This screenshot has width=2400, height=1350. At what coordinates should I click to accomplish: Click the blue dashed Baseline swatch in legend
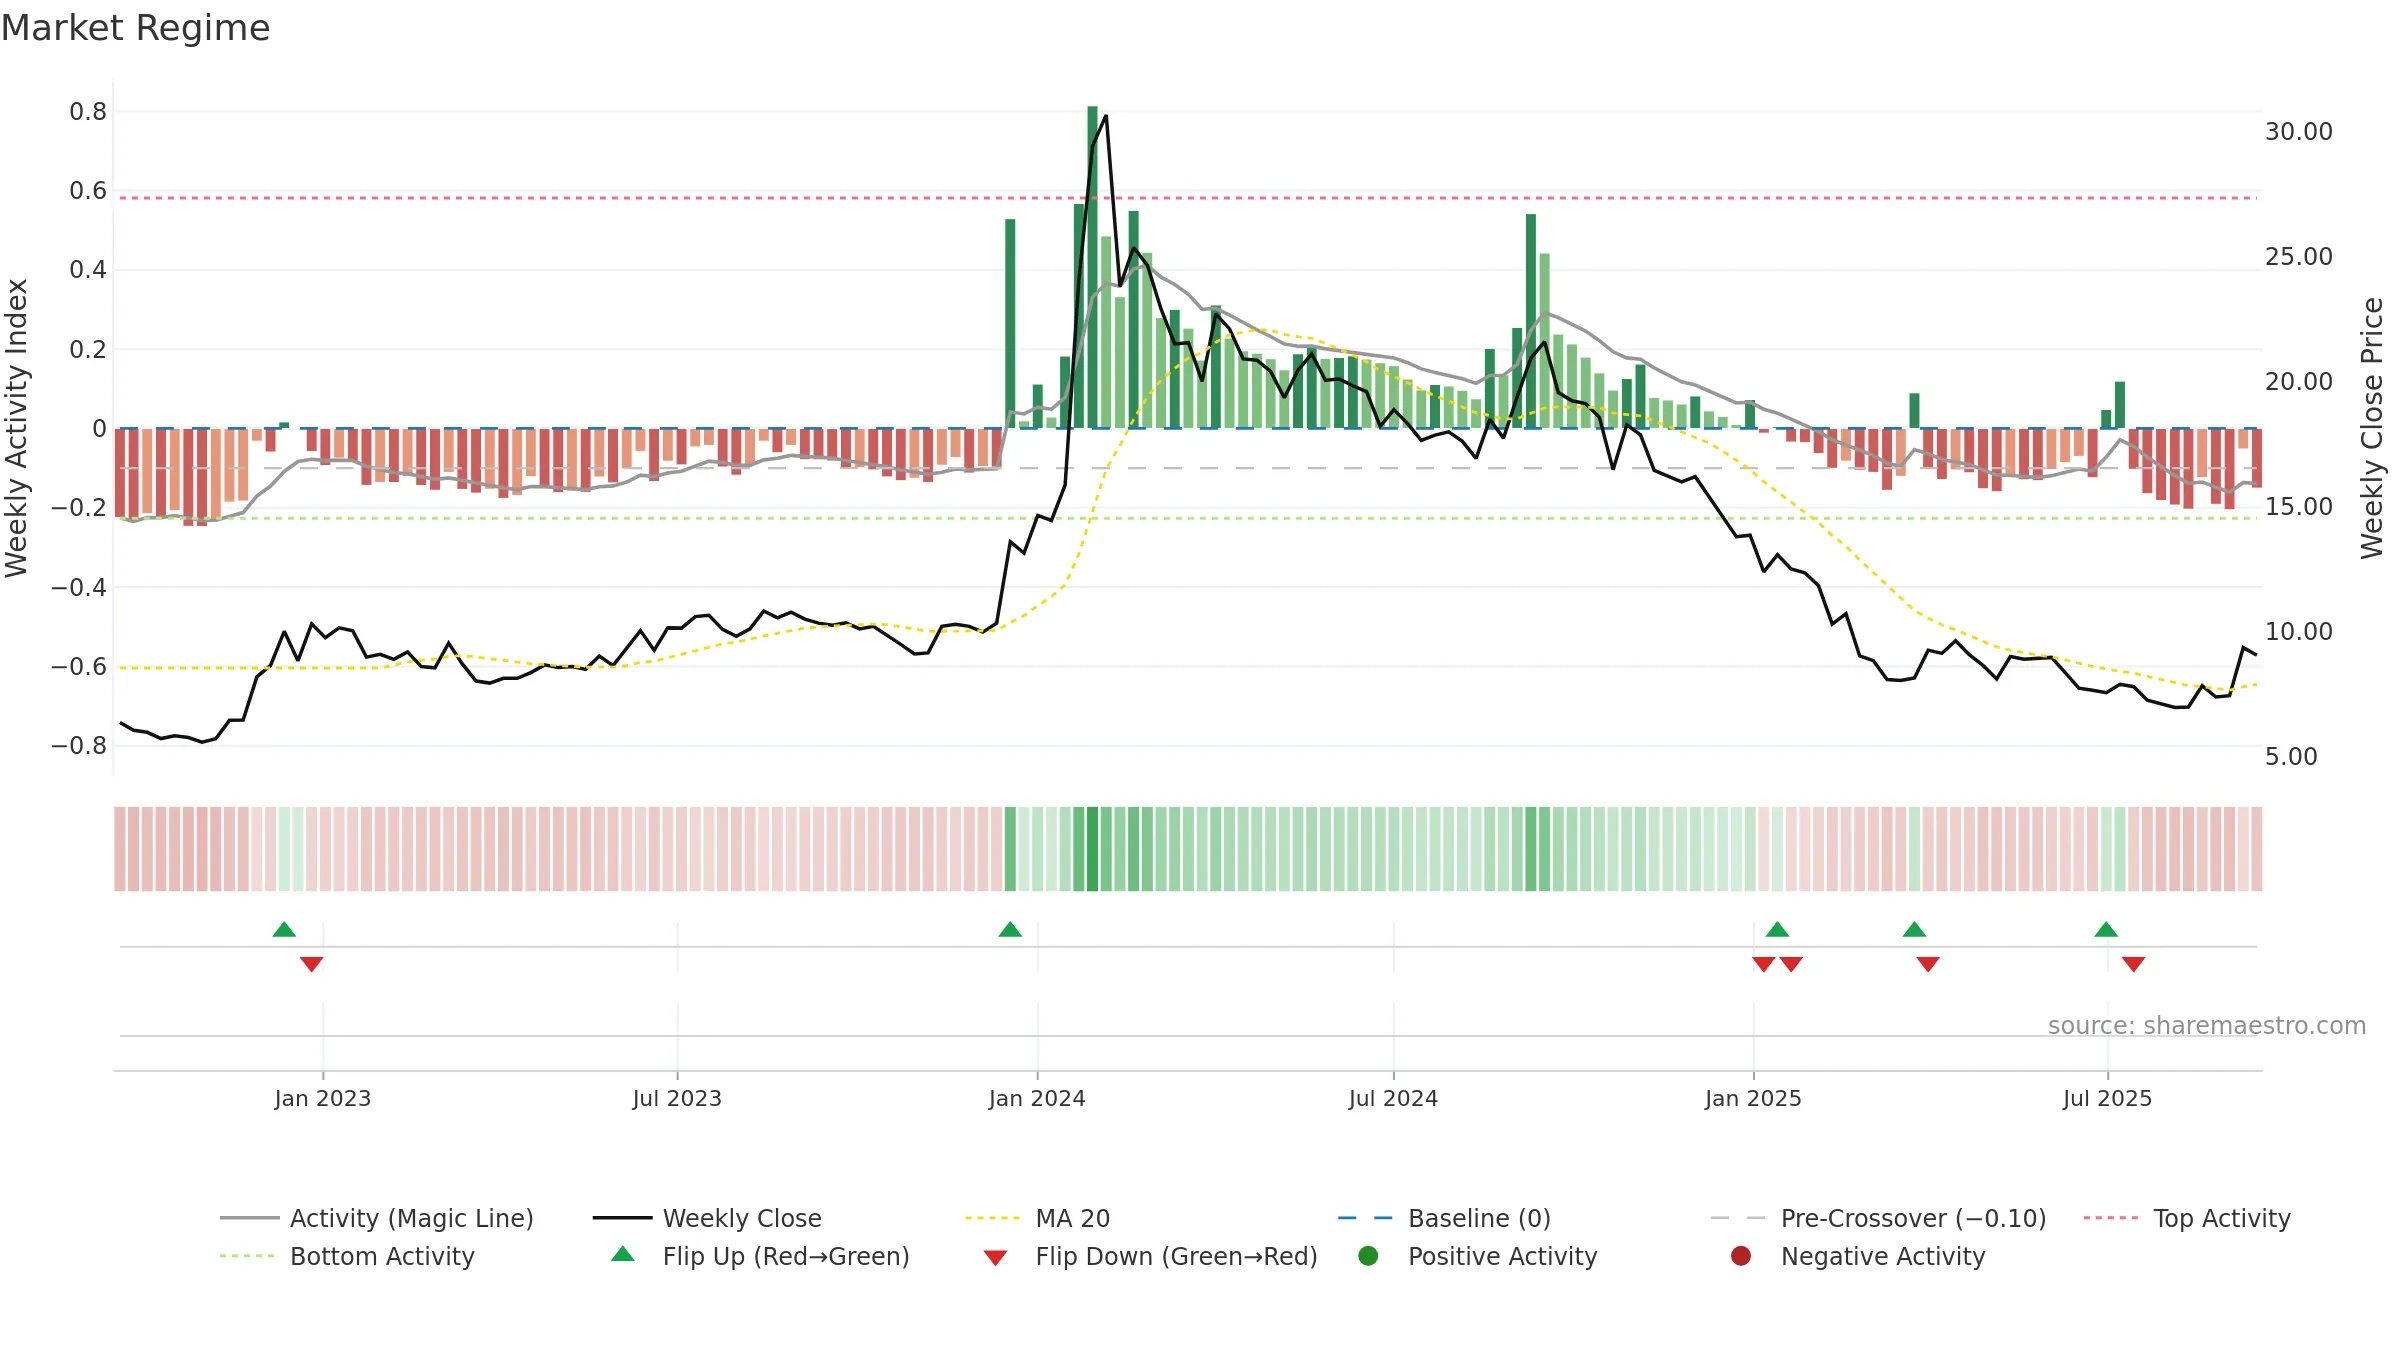(x=1365, y=1218)
